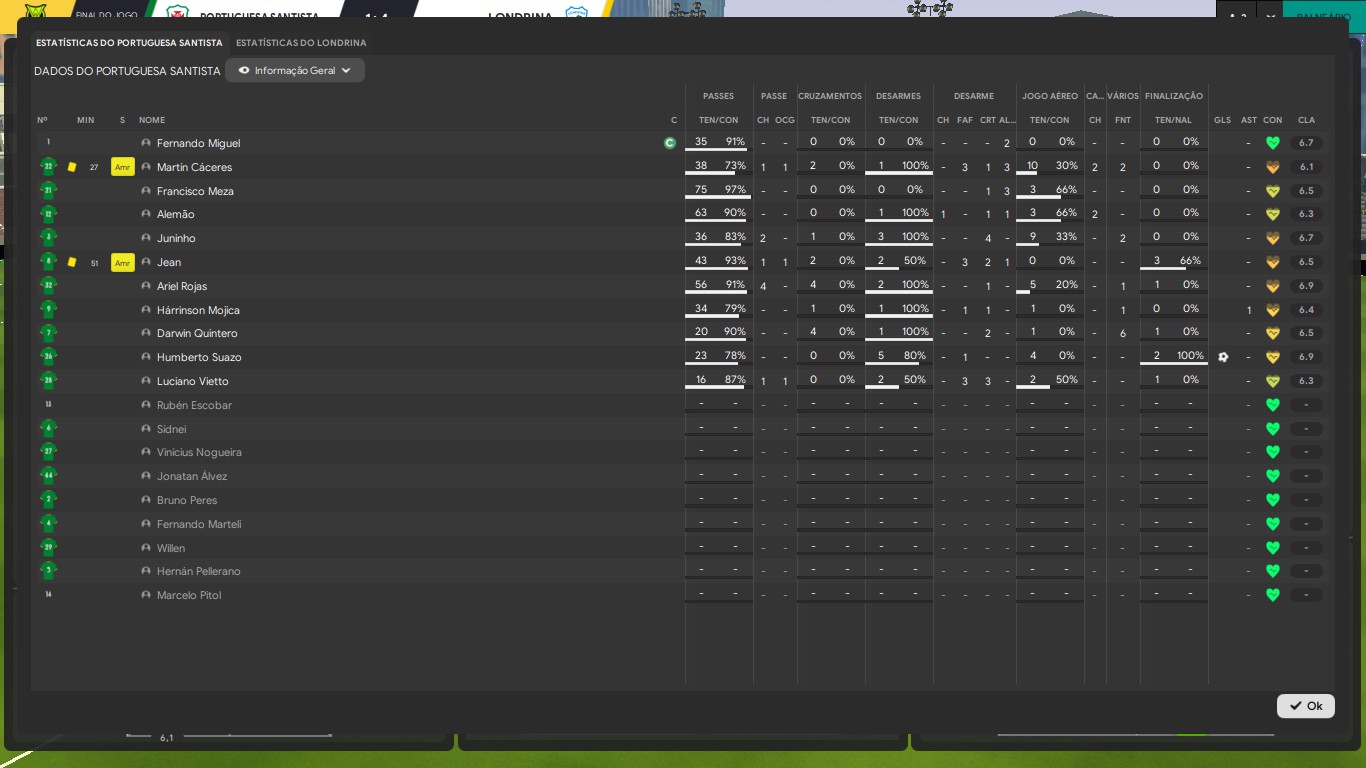Click Marcelo Pitol's green condition heart
Screen dimensions: 1366x768
point(1273,595)
